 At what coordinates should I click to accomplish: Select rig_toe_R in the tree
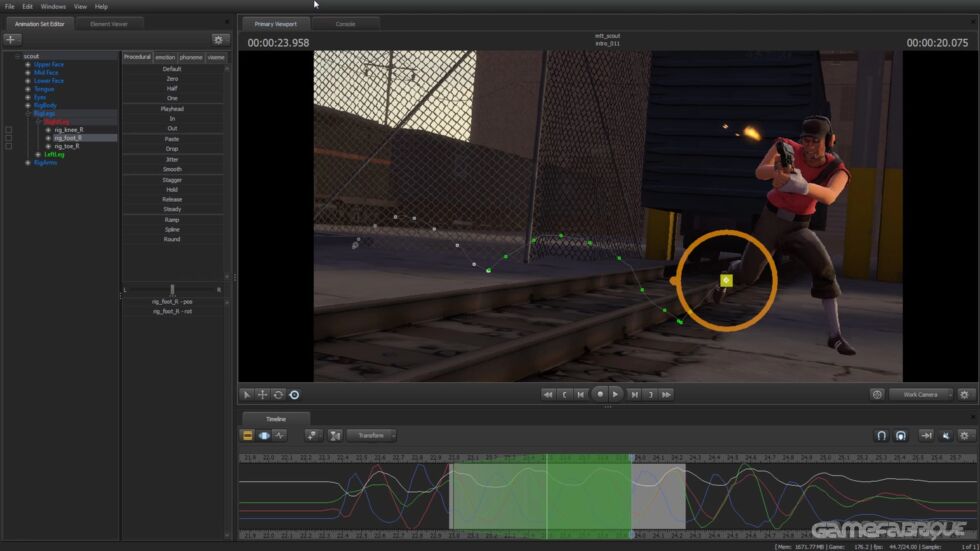click(x=67, y=146)
